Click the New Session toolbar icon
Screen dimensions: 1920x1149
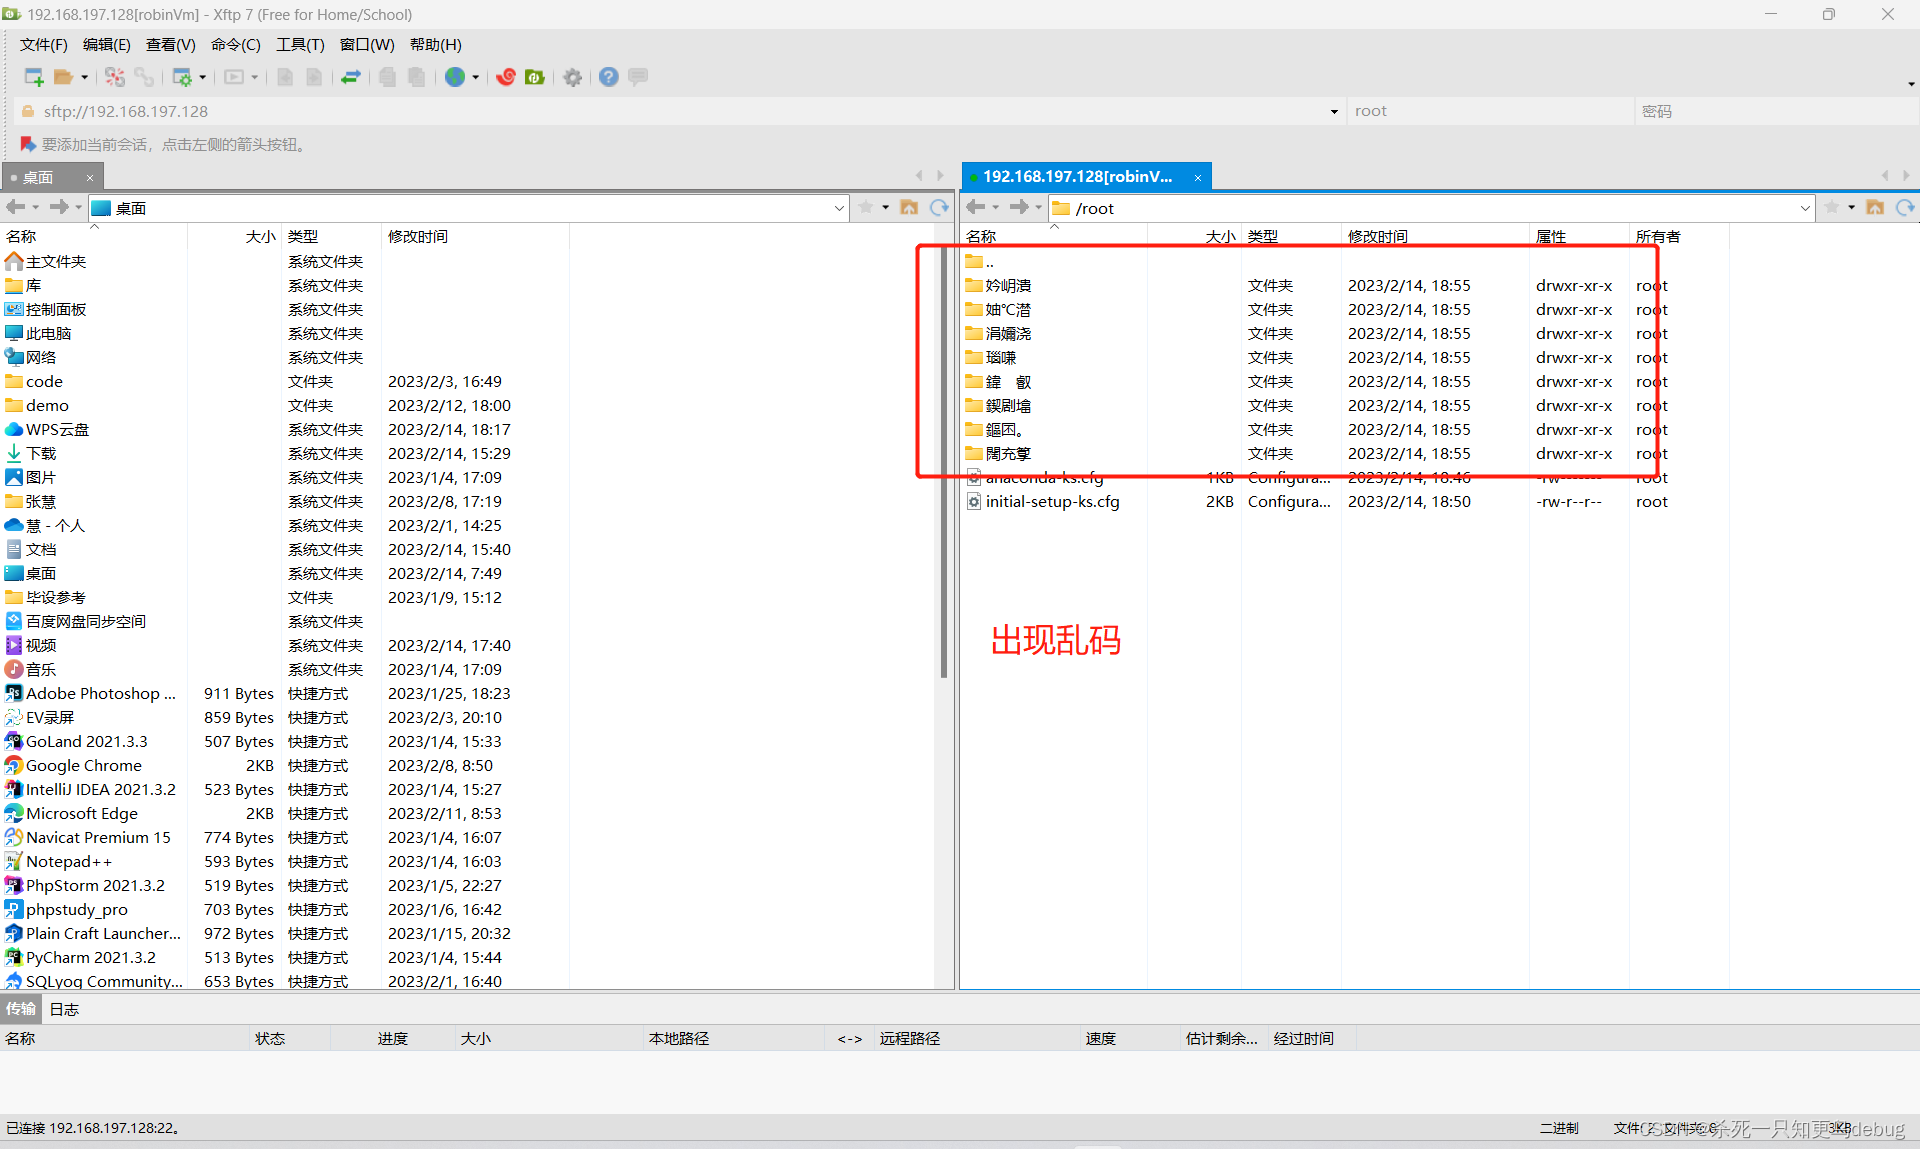coord(34,77)
